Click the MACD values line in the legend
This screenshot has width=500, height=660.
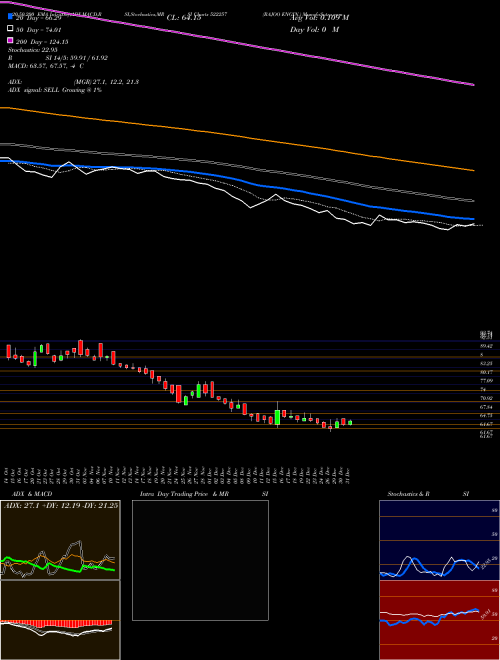(45, 66)
